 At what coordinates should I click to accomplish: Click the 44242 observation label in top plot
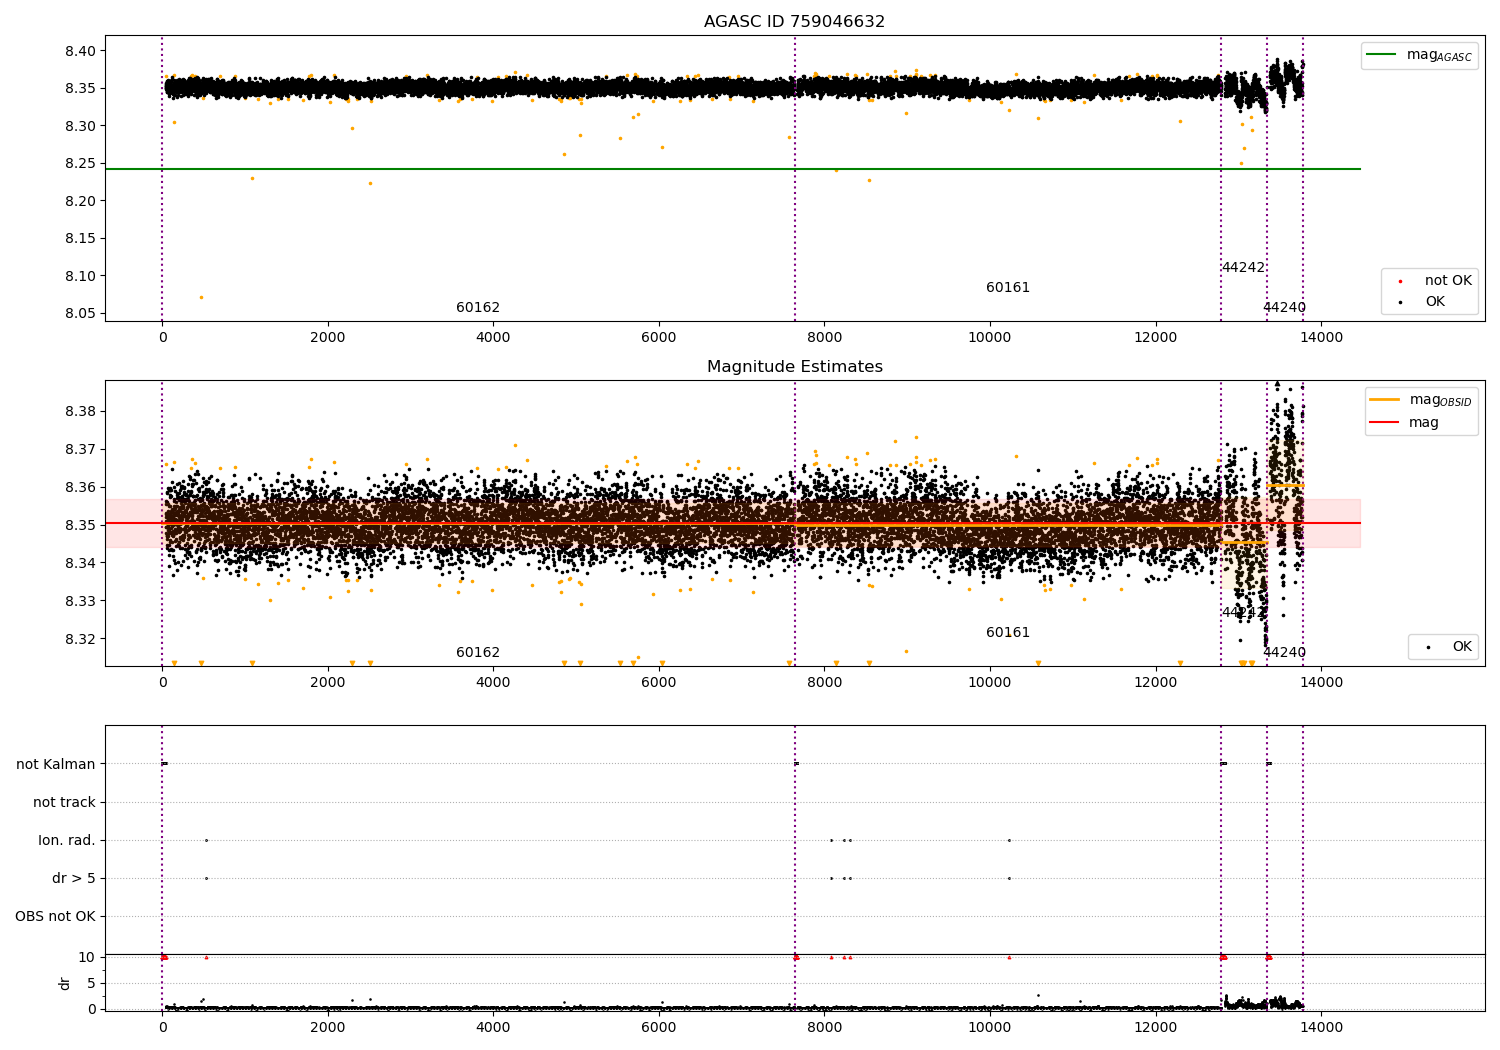click(1243, 268)
